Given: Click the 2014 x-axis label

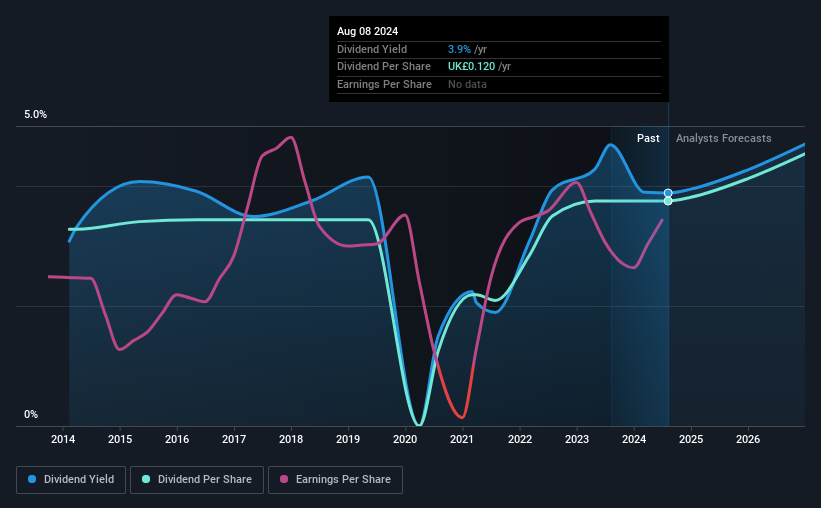Looking at the screenshot, I should pos(63,439).
